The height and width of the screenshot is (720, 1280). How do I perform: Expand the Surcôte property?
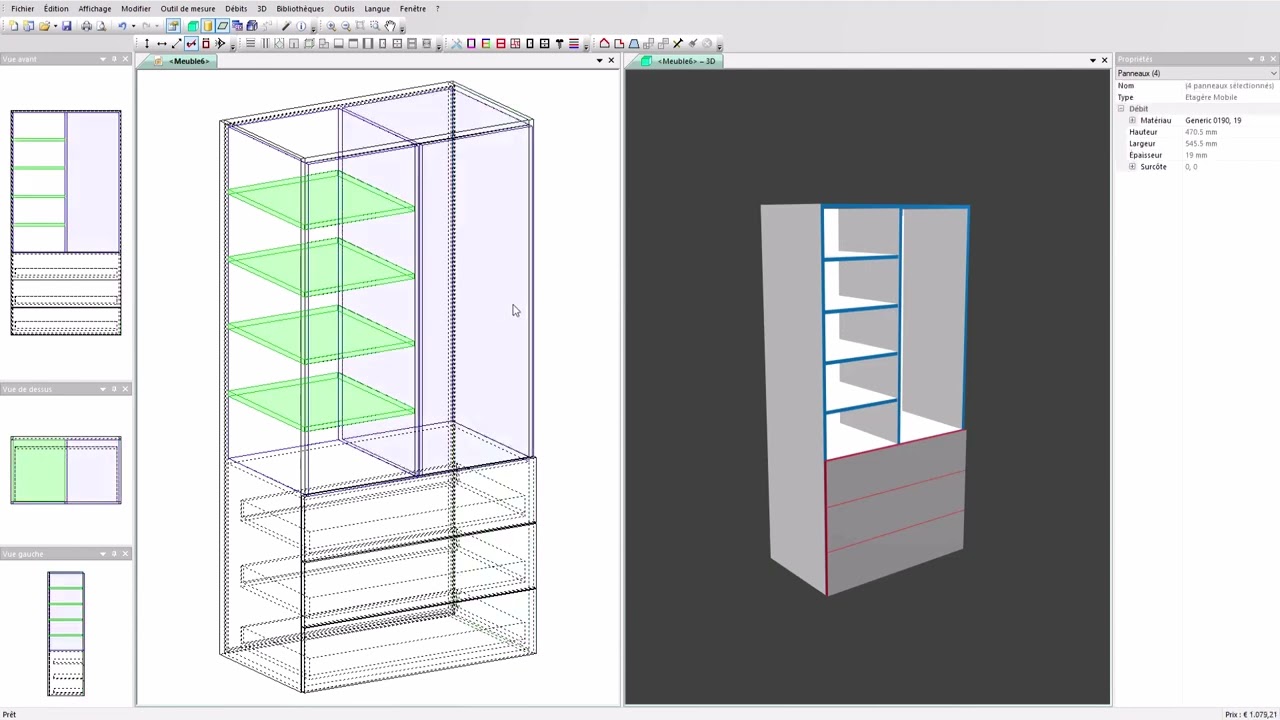coord(1132,167)
